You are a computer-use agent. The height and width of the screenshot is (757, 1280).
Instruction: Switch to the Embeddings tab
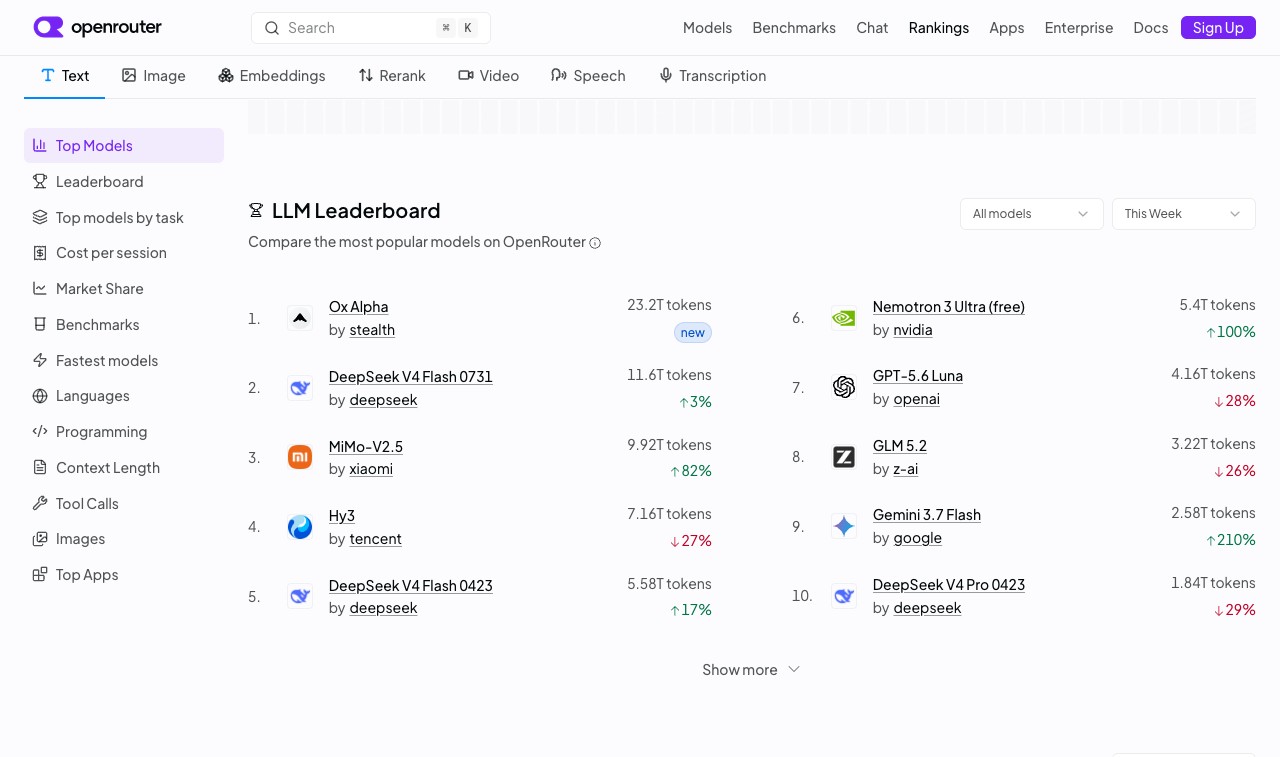click(272, 76)
